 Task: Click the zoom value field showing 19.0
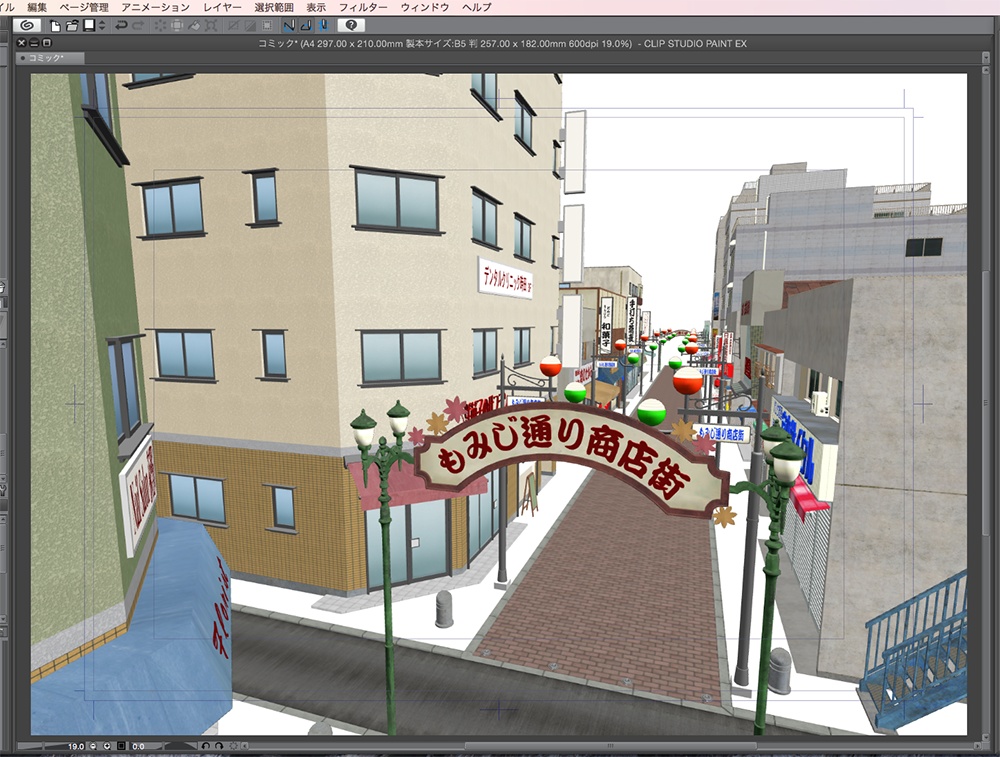(76, 746)
